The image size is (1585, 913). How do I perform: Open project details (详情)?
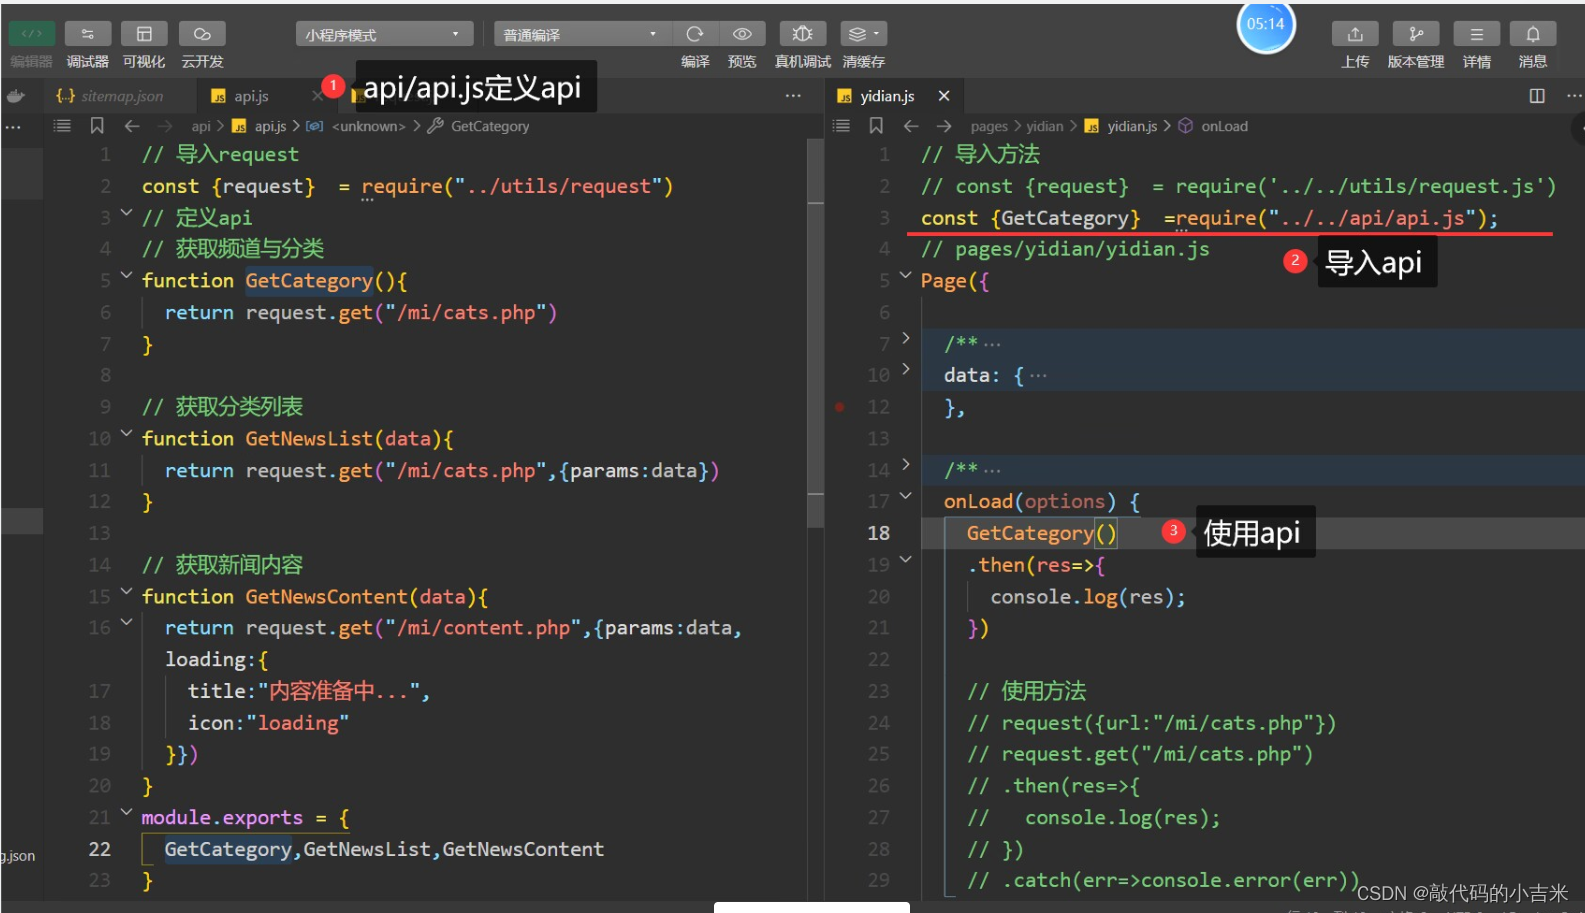(1477, 34)
